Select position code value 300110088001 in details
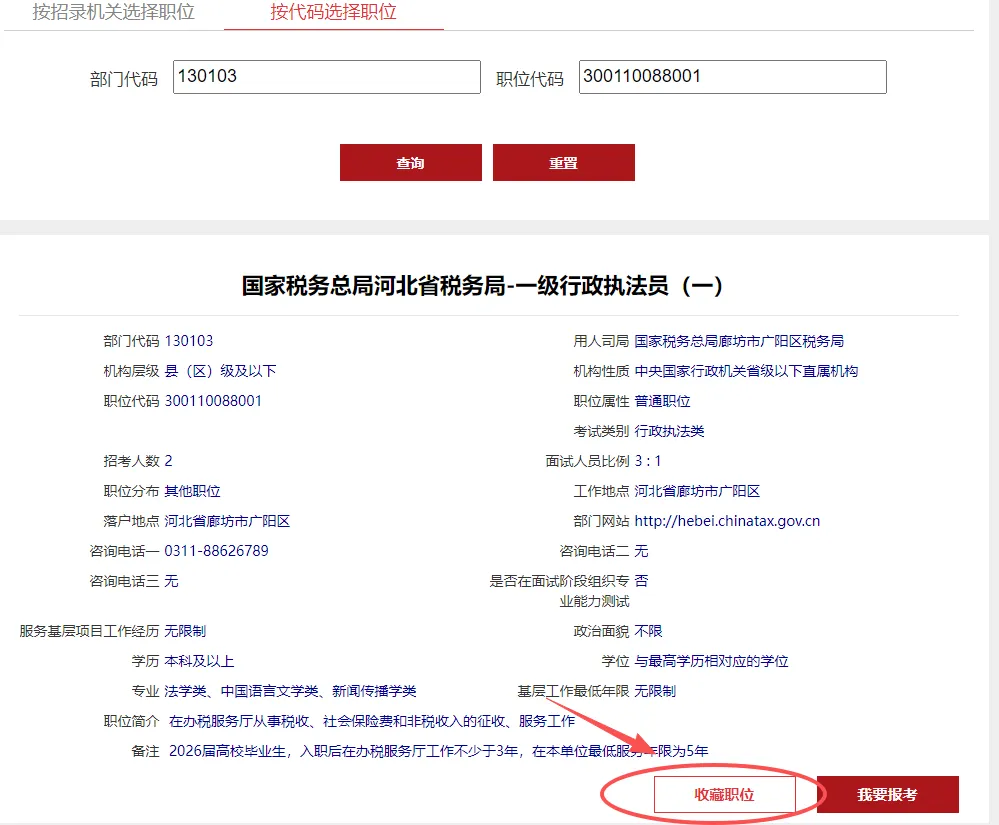This screenshot has height=825, width=999. tap(213, 401)
